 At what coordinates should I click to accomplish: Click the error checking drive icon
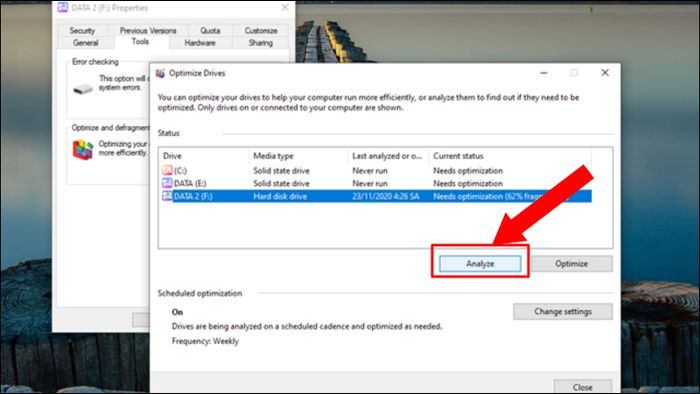(83, 89)
